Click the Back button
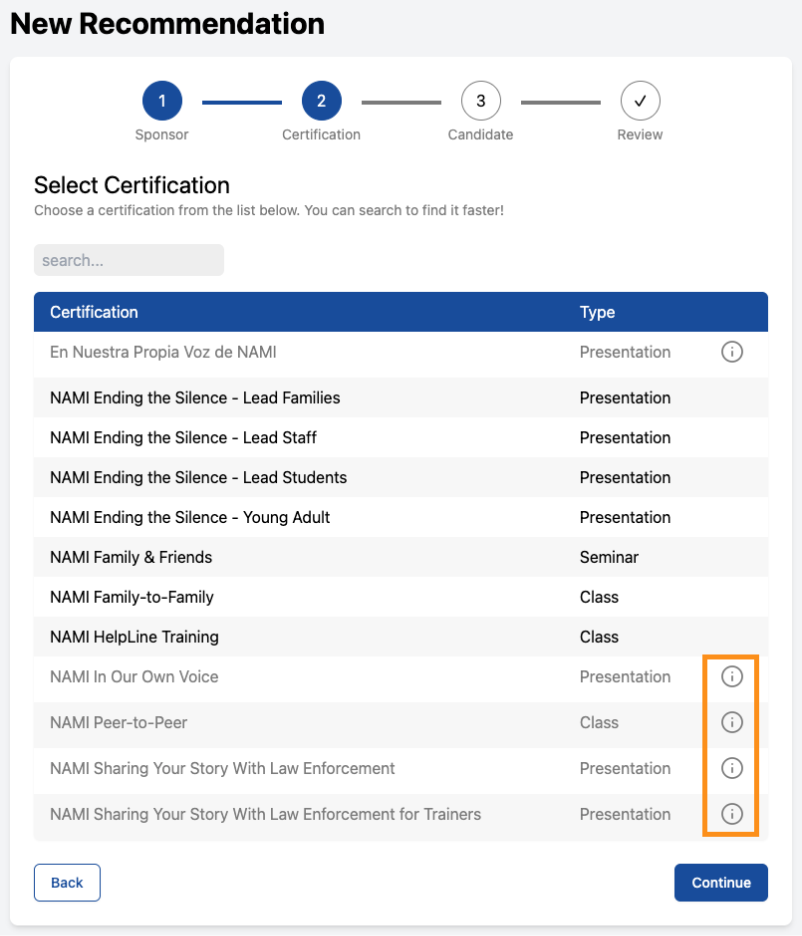Screen dimensions: 802x936 [x=67, y=882]
